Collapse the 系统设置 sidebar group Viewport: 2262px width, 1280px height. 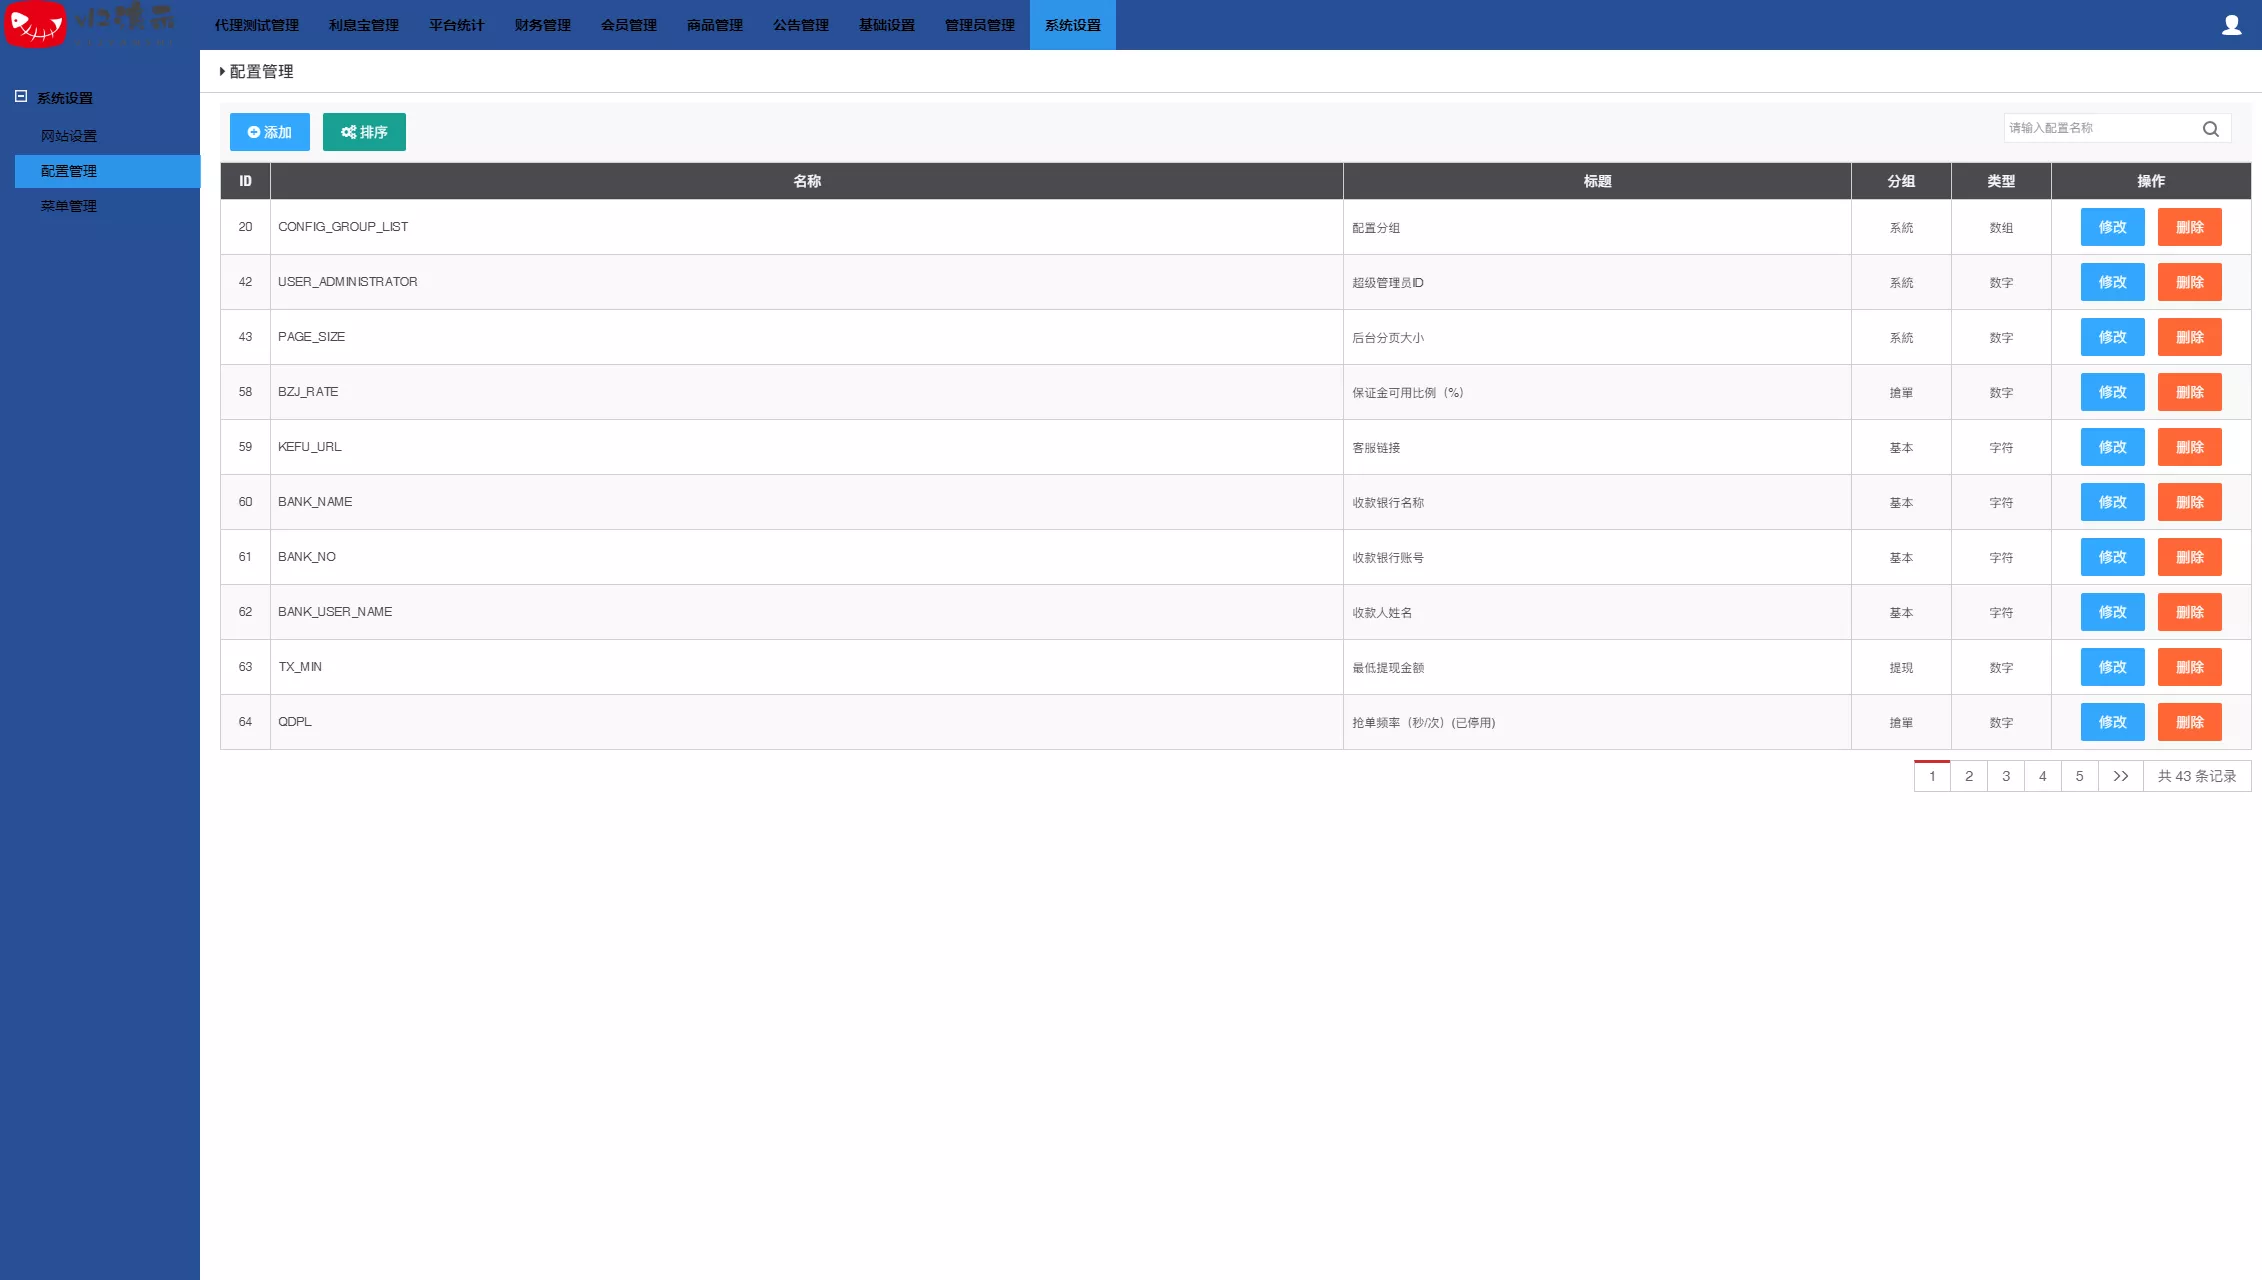point(21,97)
